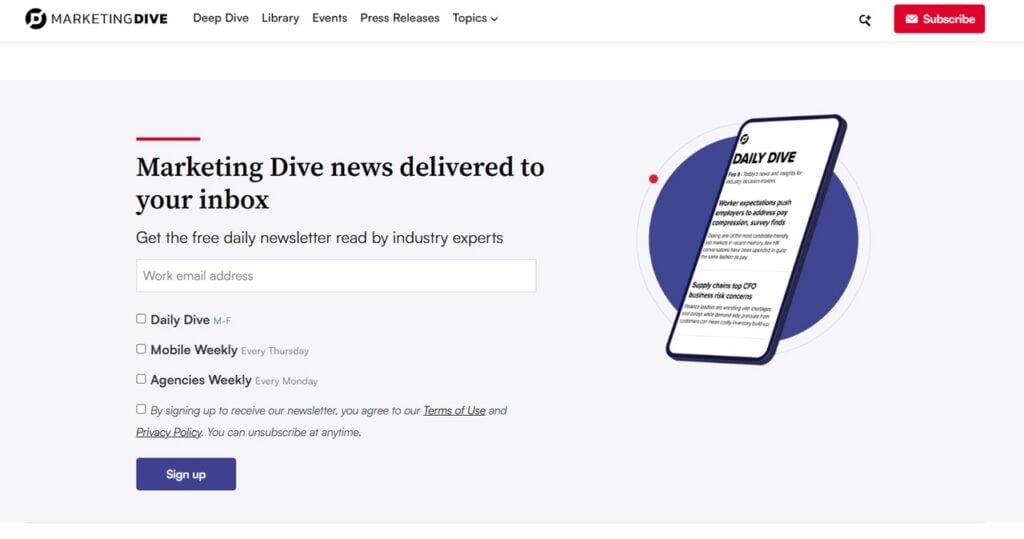This screenshot has width=1024, height=539.
Task: Check the terms agreement checkbox
Action: pos(141,409)
